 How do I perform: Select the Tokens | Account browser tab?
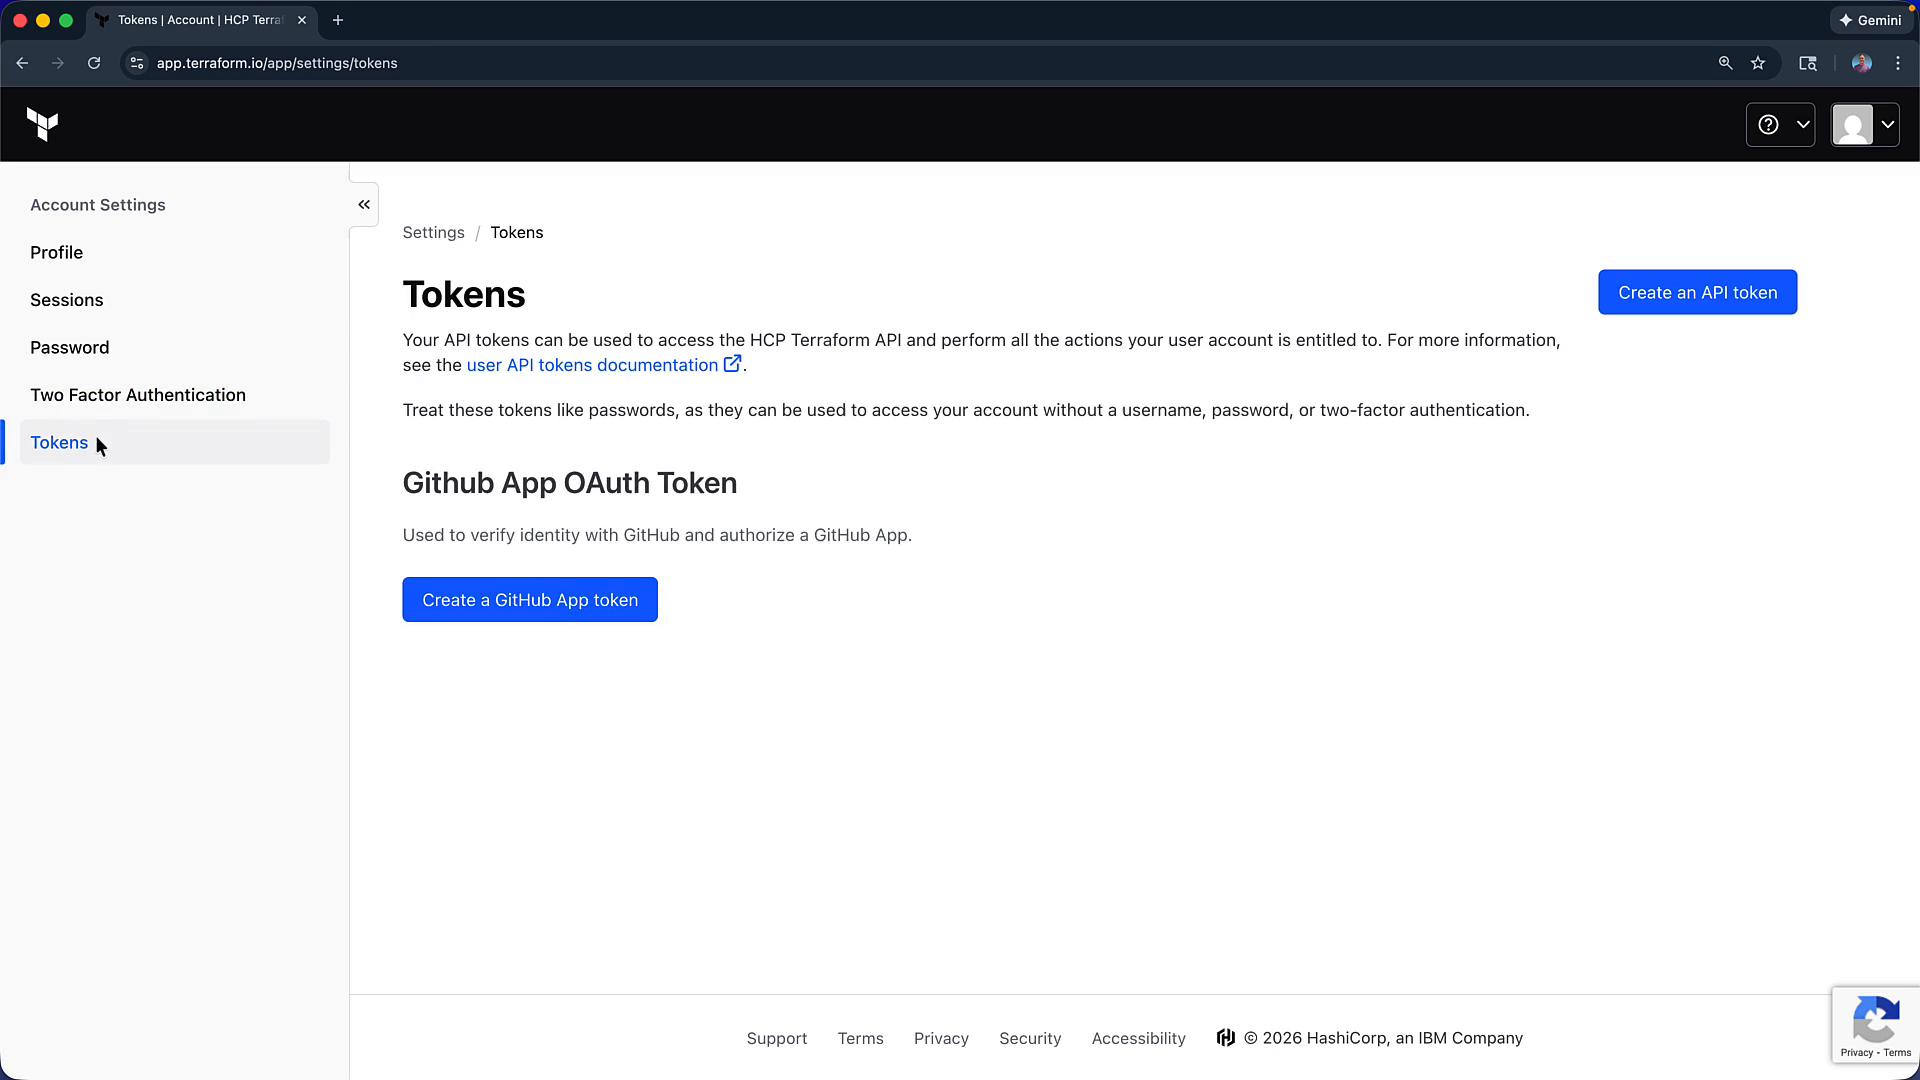(200, 20)
